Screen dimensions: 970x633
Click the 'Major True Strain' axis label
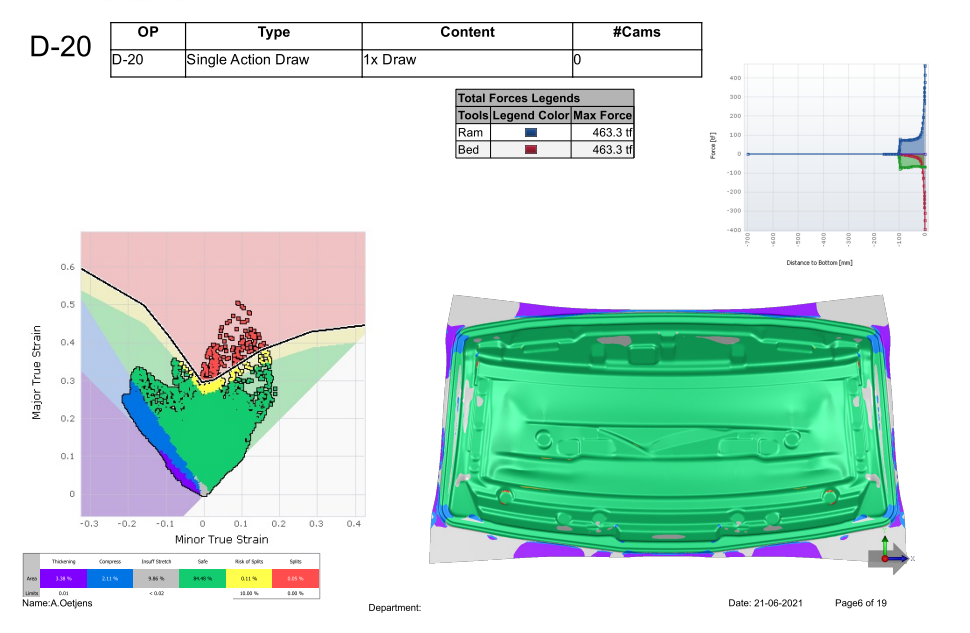(x=36, y=372)
